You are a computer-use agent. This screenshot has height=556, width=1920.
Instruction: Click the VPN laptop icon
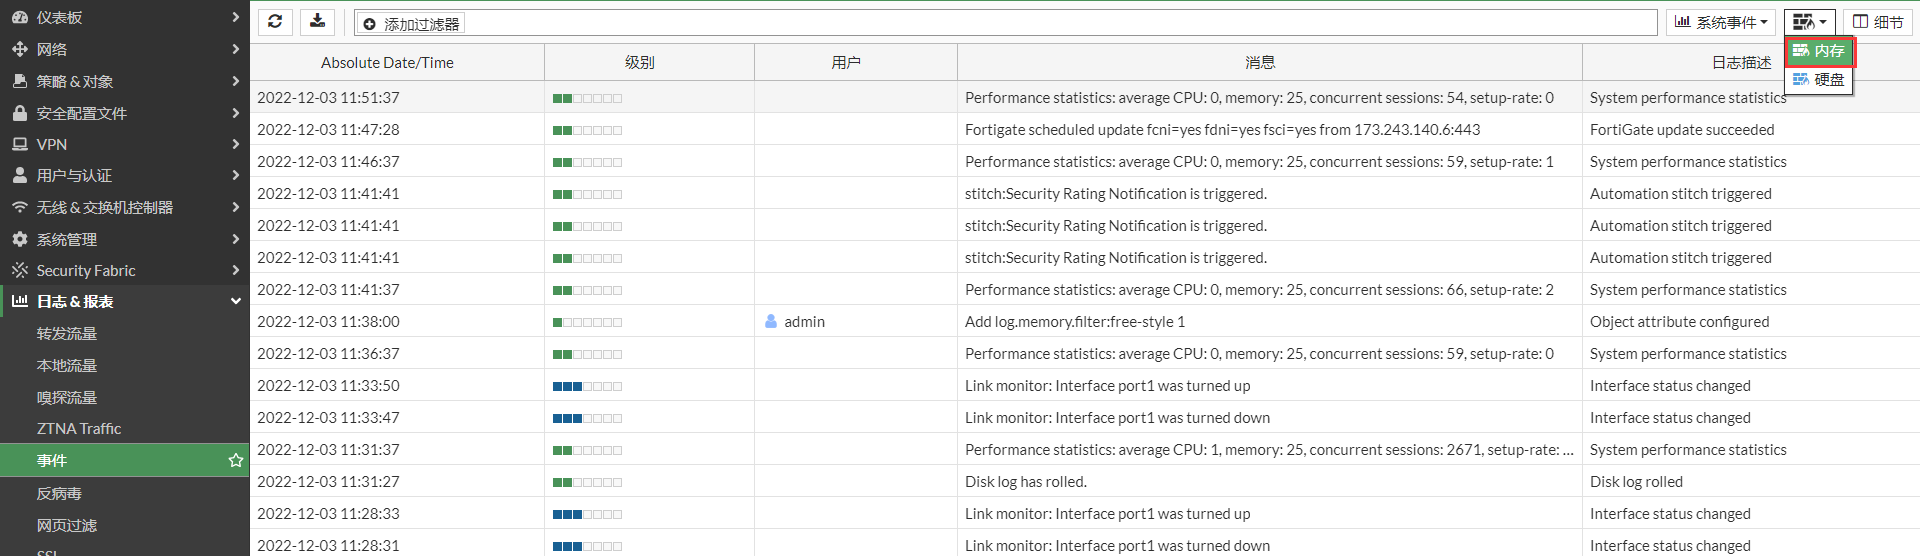pos(19,144)
